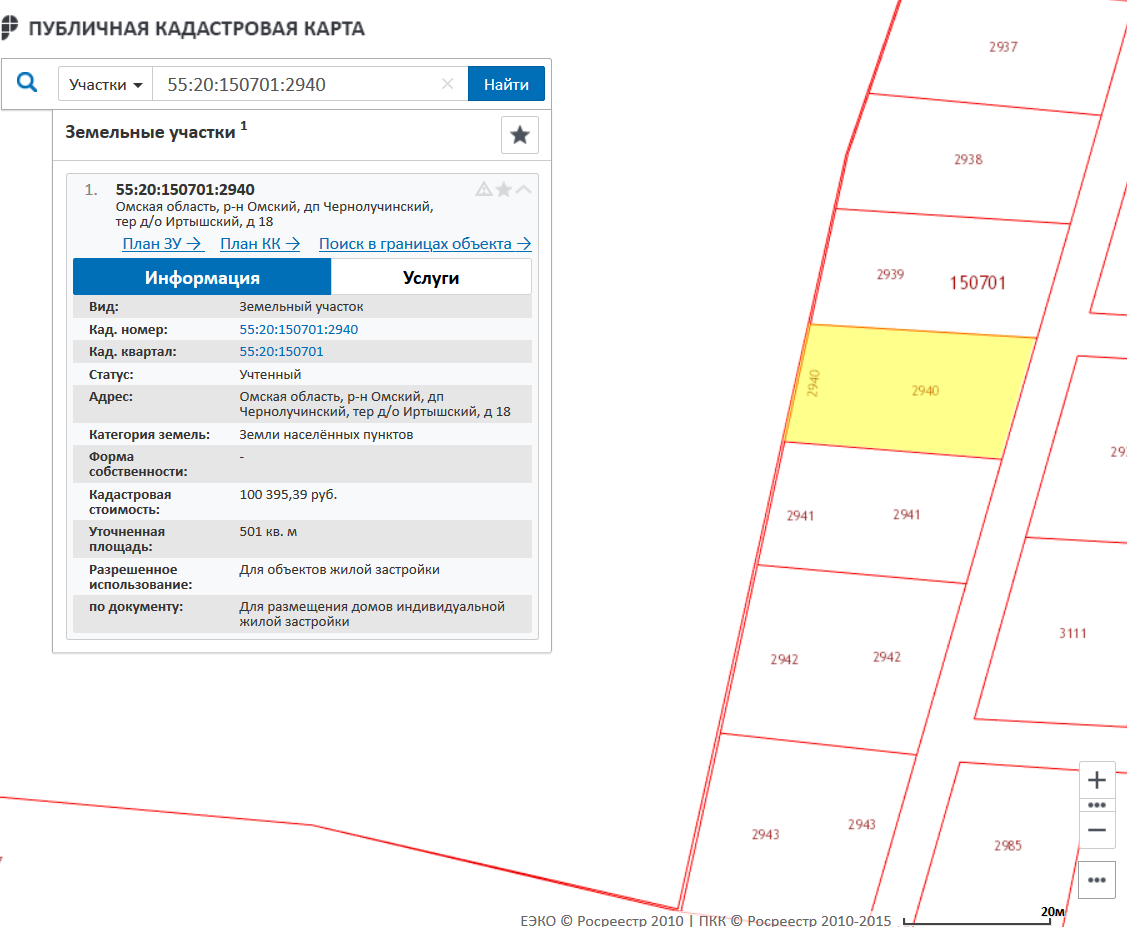Zoom in the map with plus button

[x=1097, y=780]
